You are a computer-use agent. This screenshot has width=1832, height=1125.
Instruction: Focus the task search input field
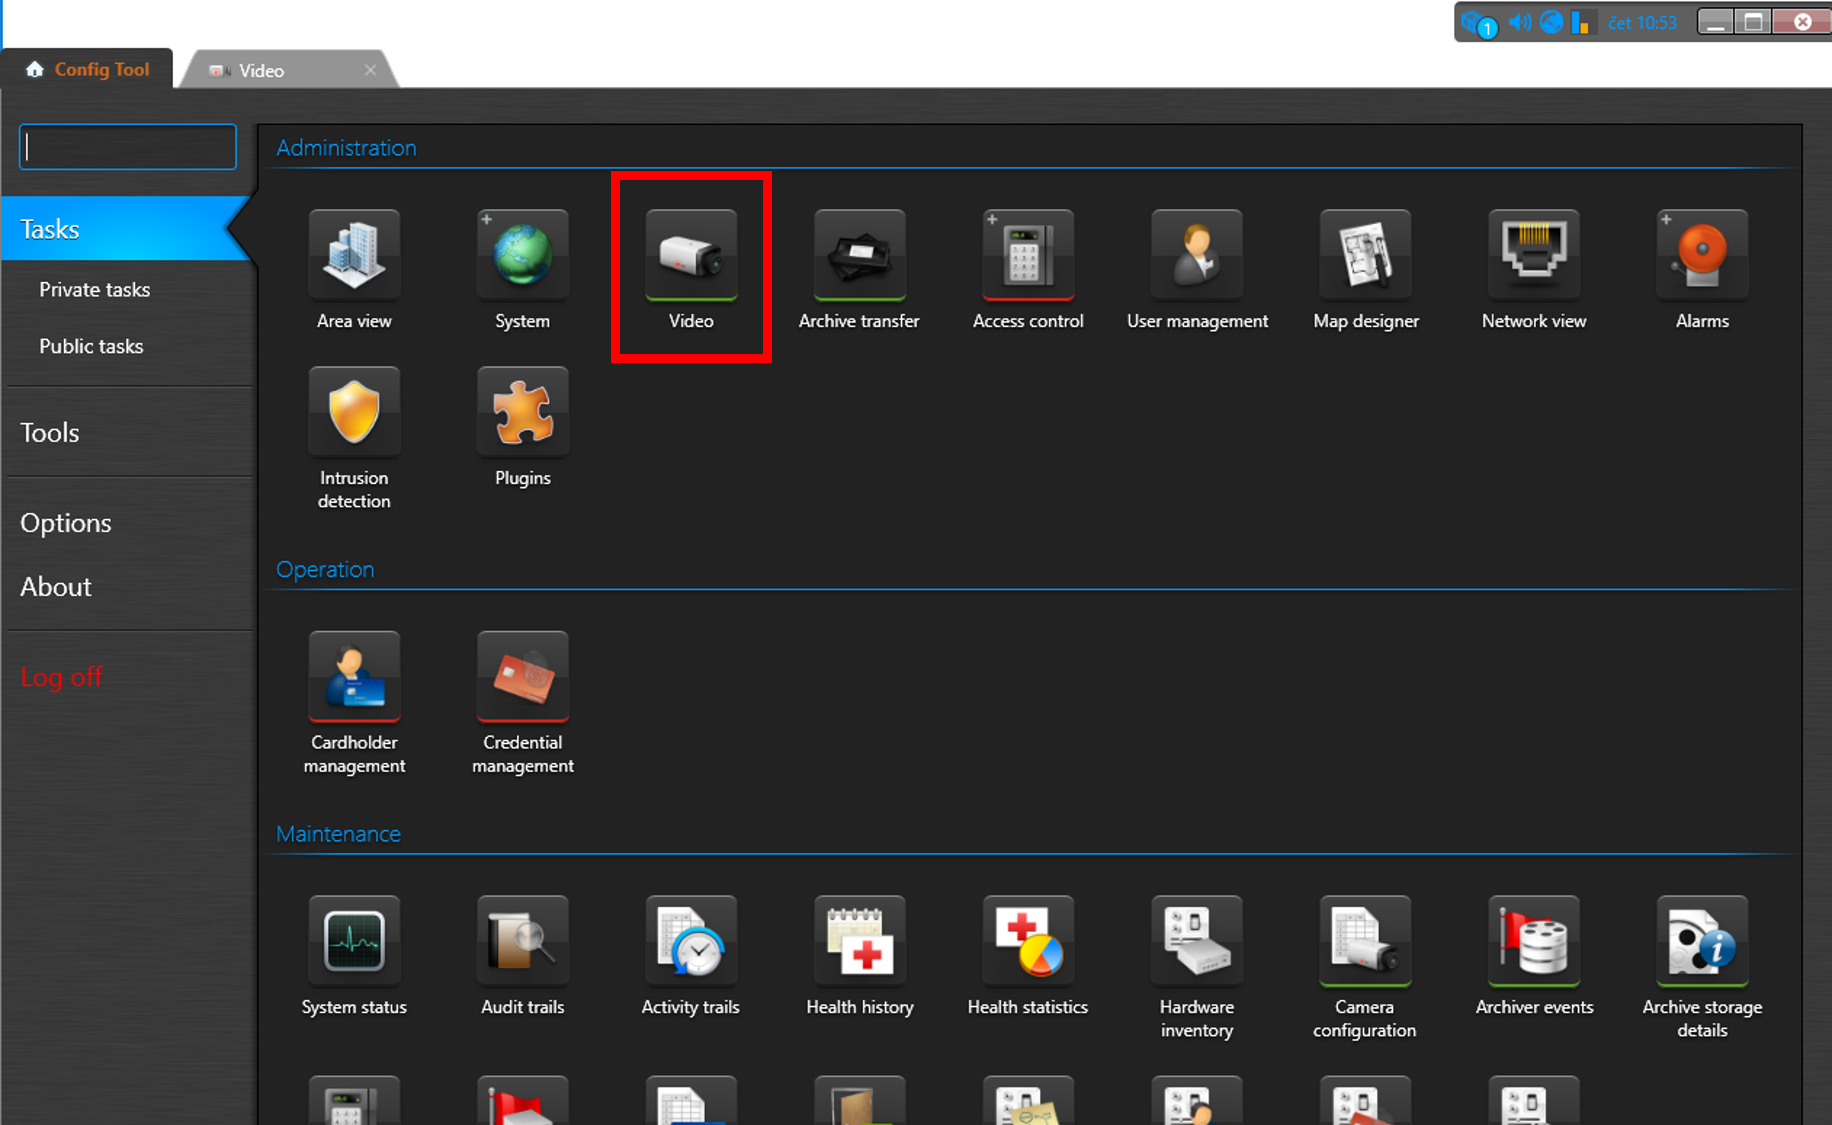click(128, 148)
